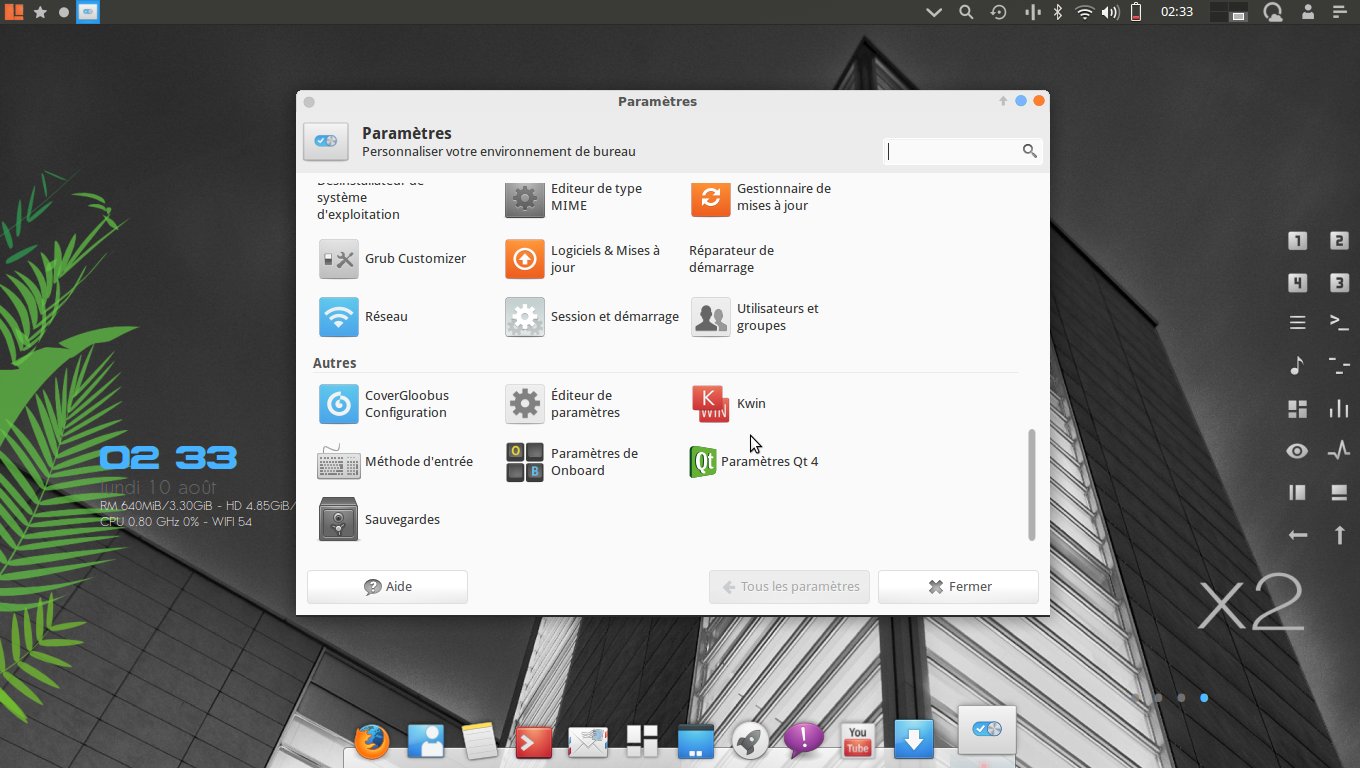The height and width of the screenshot is (768, 1360).
Task: Click inside the settings search field
Action: [x=960, y=150]
